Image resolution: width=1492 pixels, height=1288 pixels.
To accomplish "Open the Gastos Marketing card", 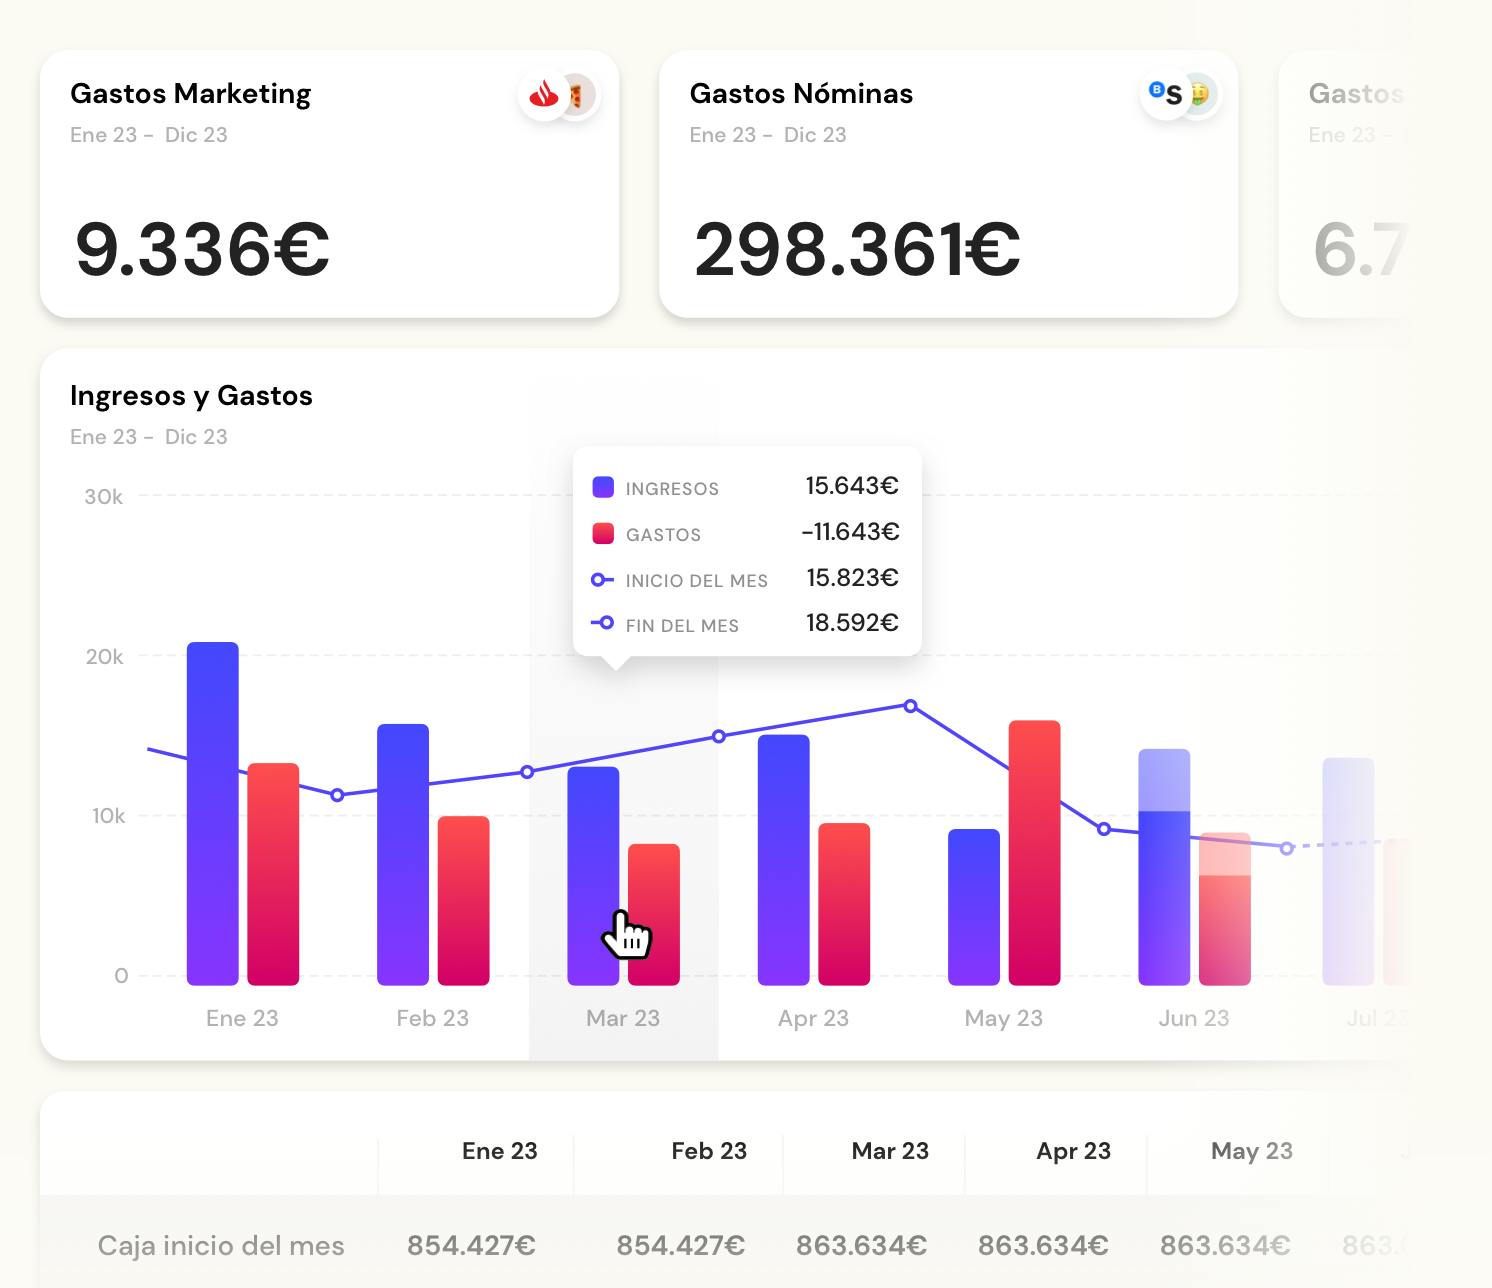I will (329, 184).
